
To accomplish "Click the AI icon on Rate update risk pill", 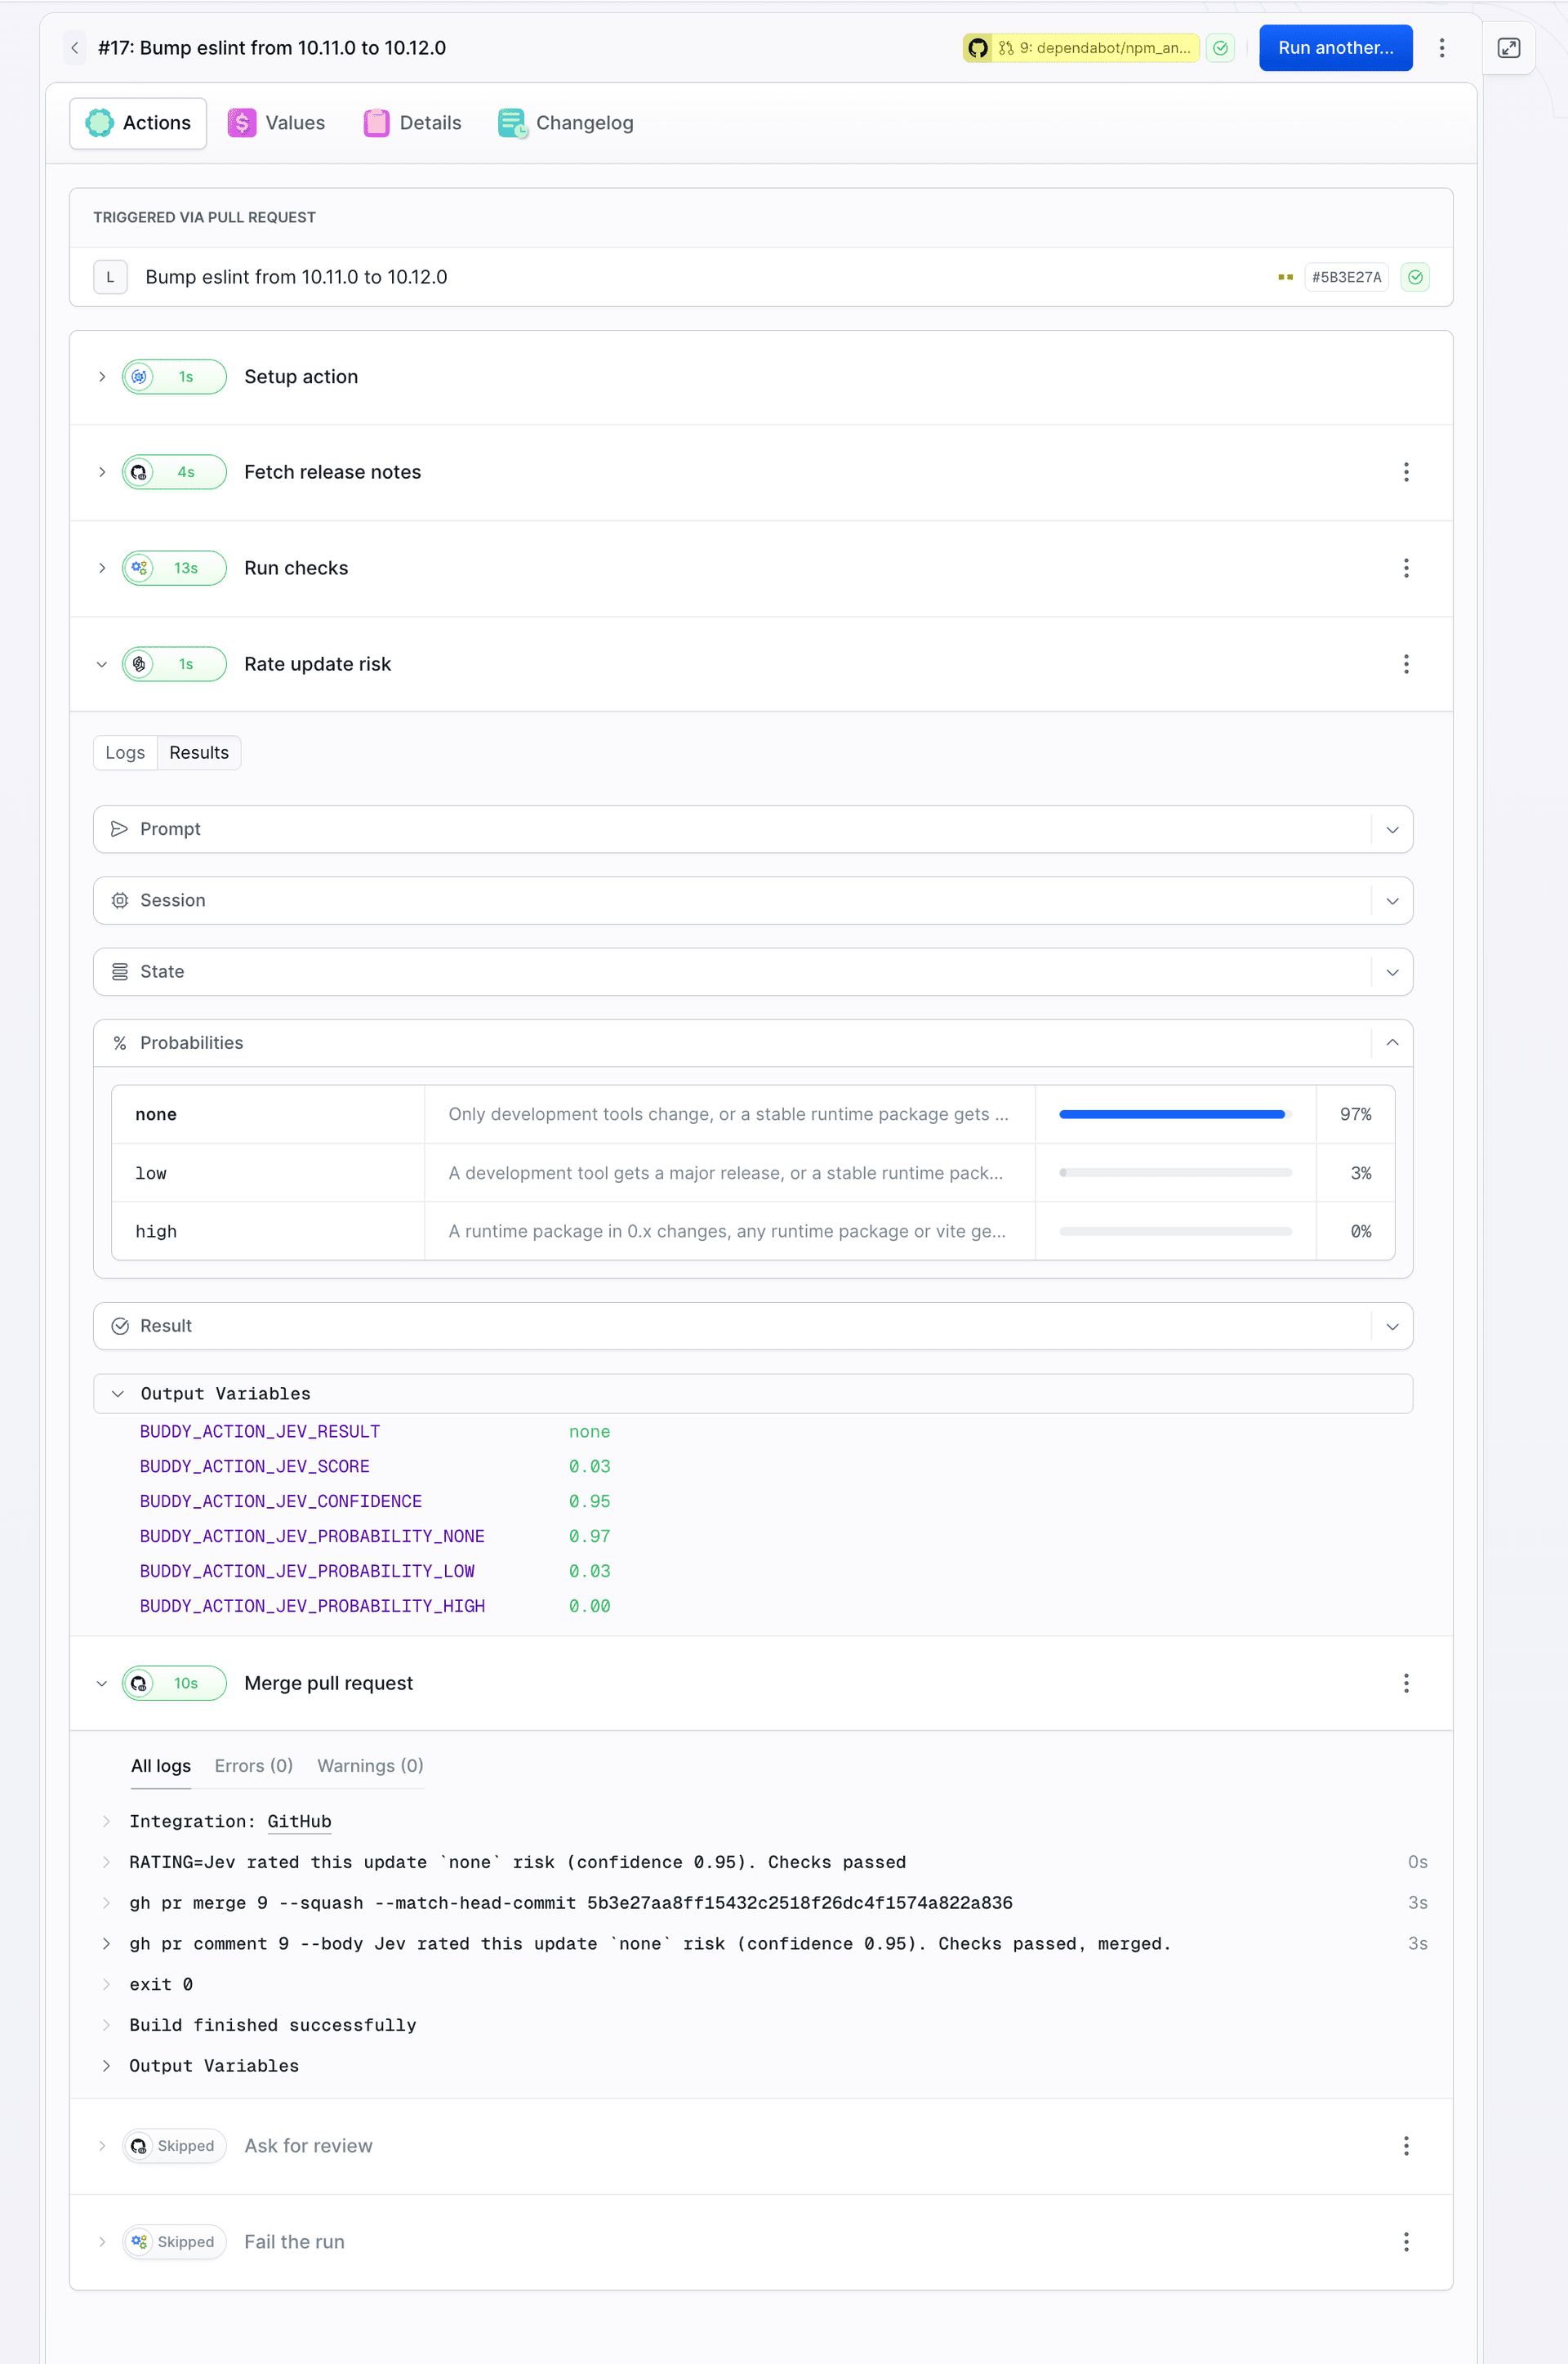I will coord(139,664).
